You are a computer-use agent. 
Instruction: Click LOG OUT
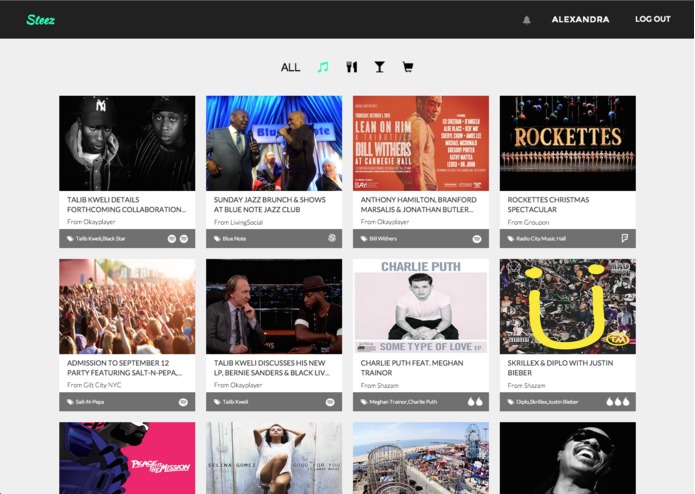(x=652, y=19)
